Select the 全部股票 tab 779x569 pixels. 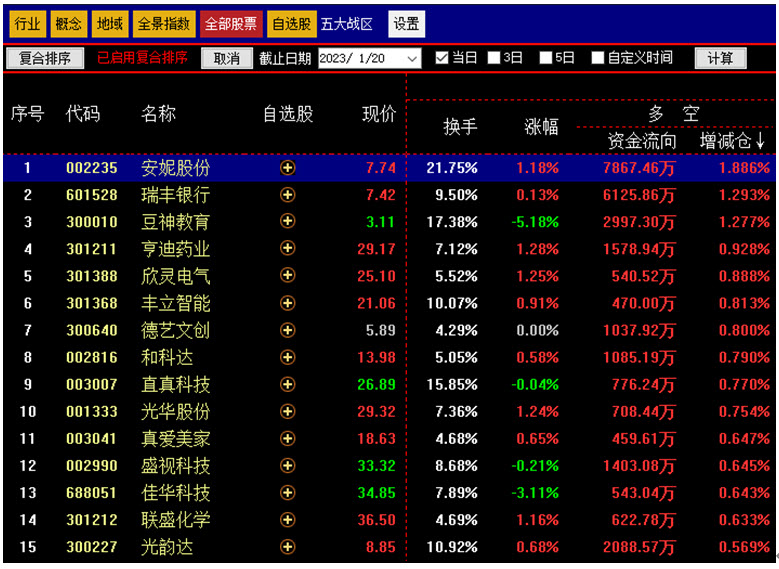pos(231,24)
